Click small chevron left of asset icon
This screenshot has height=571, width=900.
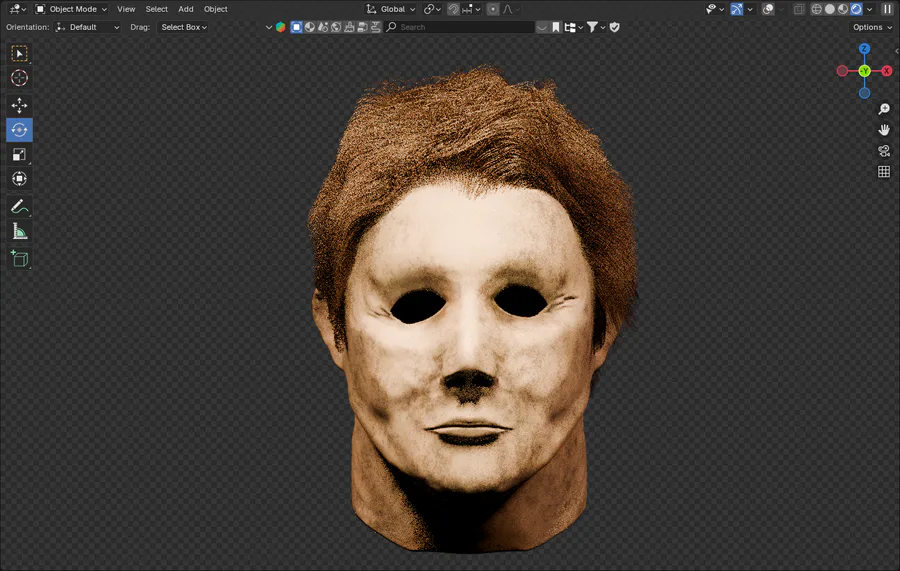pos(268,27)
